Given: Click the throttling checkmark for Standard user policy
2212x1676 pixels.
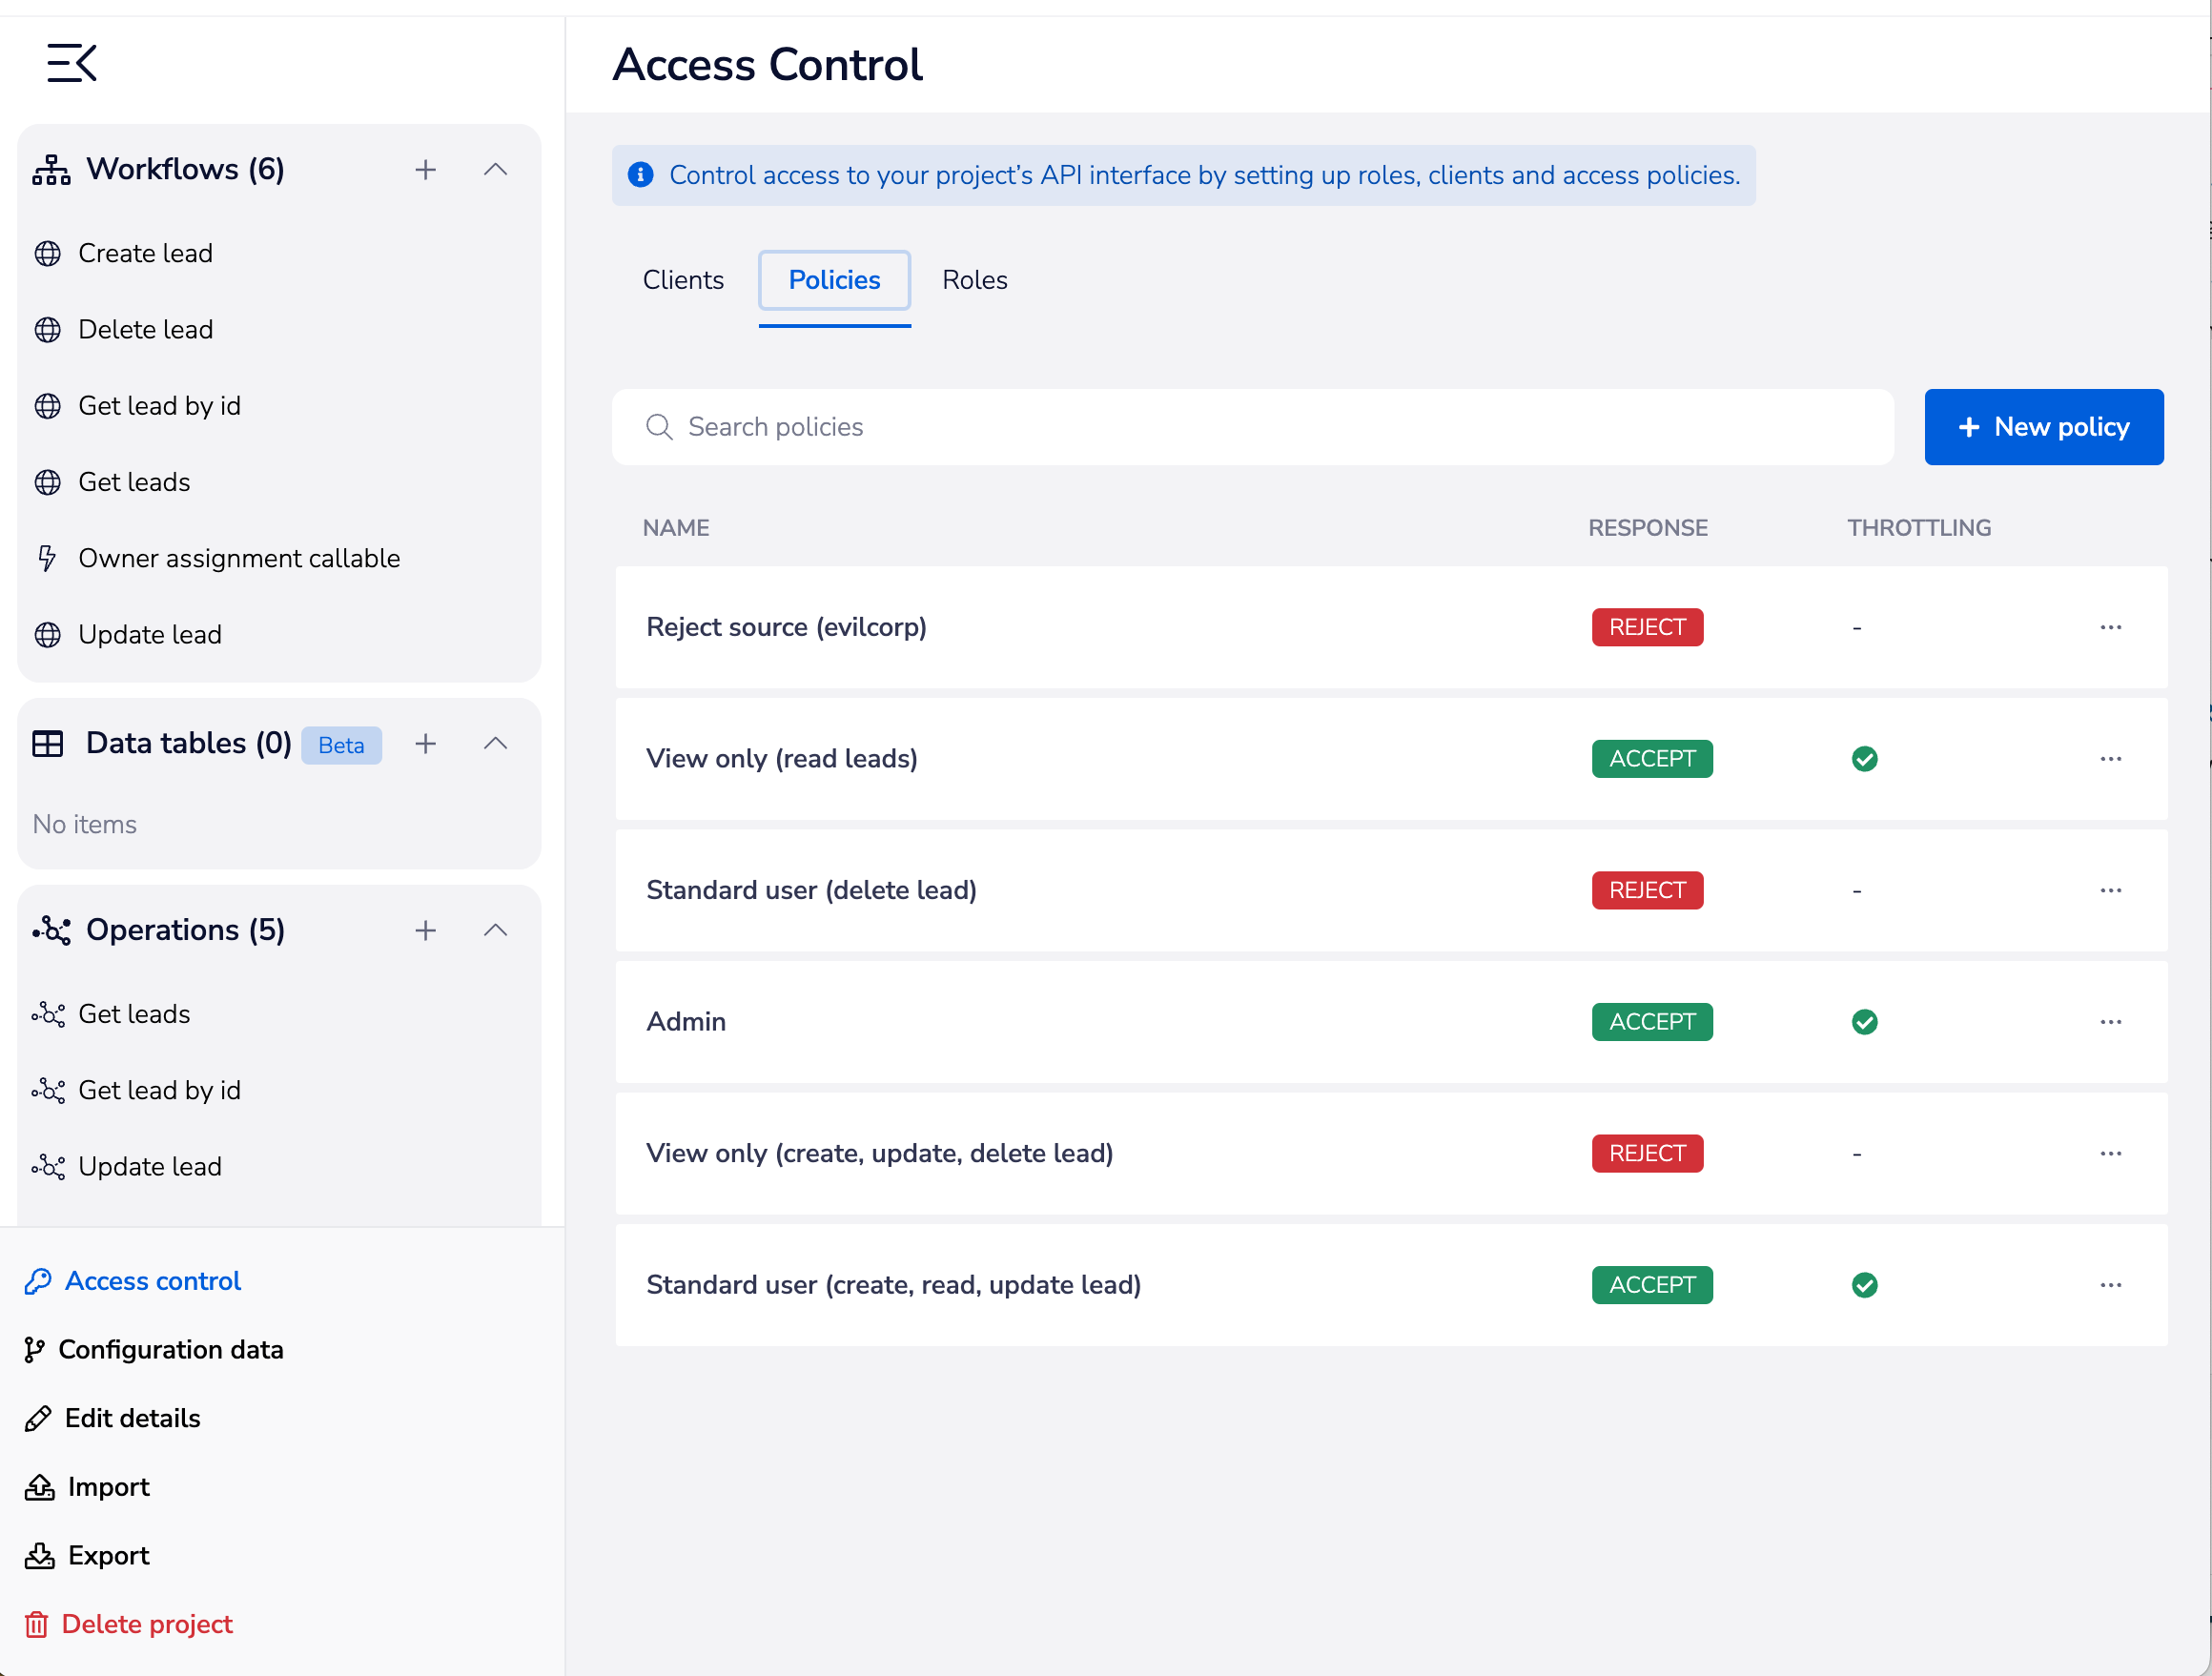Looking at the screenshot, I should pos(1864,1285).
